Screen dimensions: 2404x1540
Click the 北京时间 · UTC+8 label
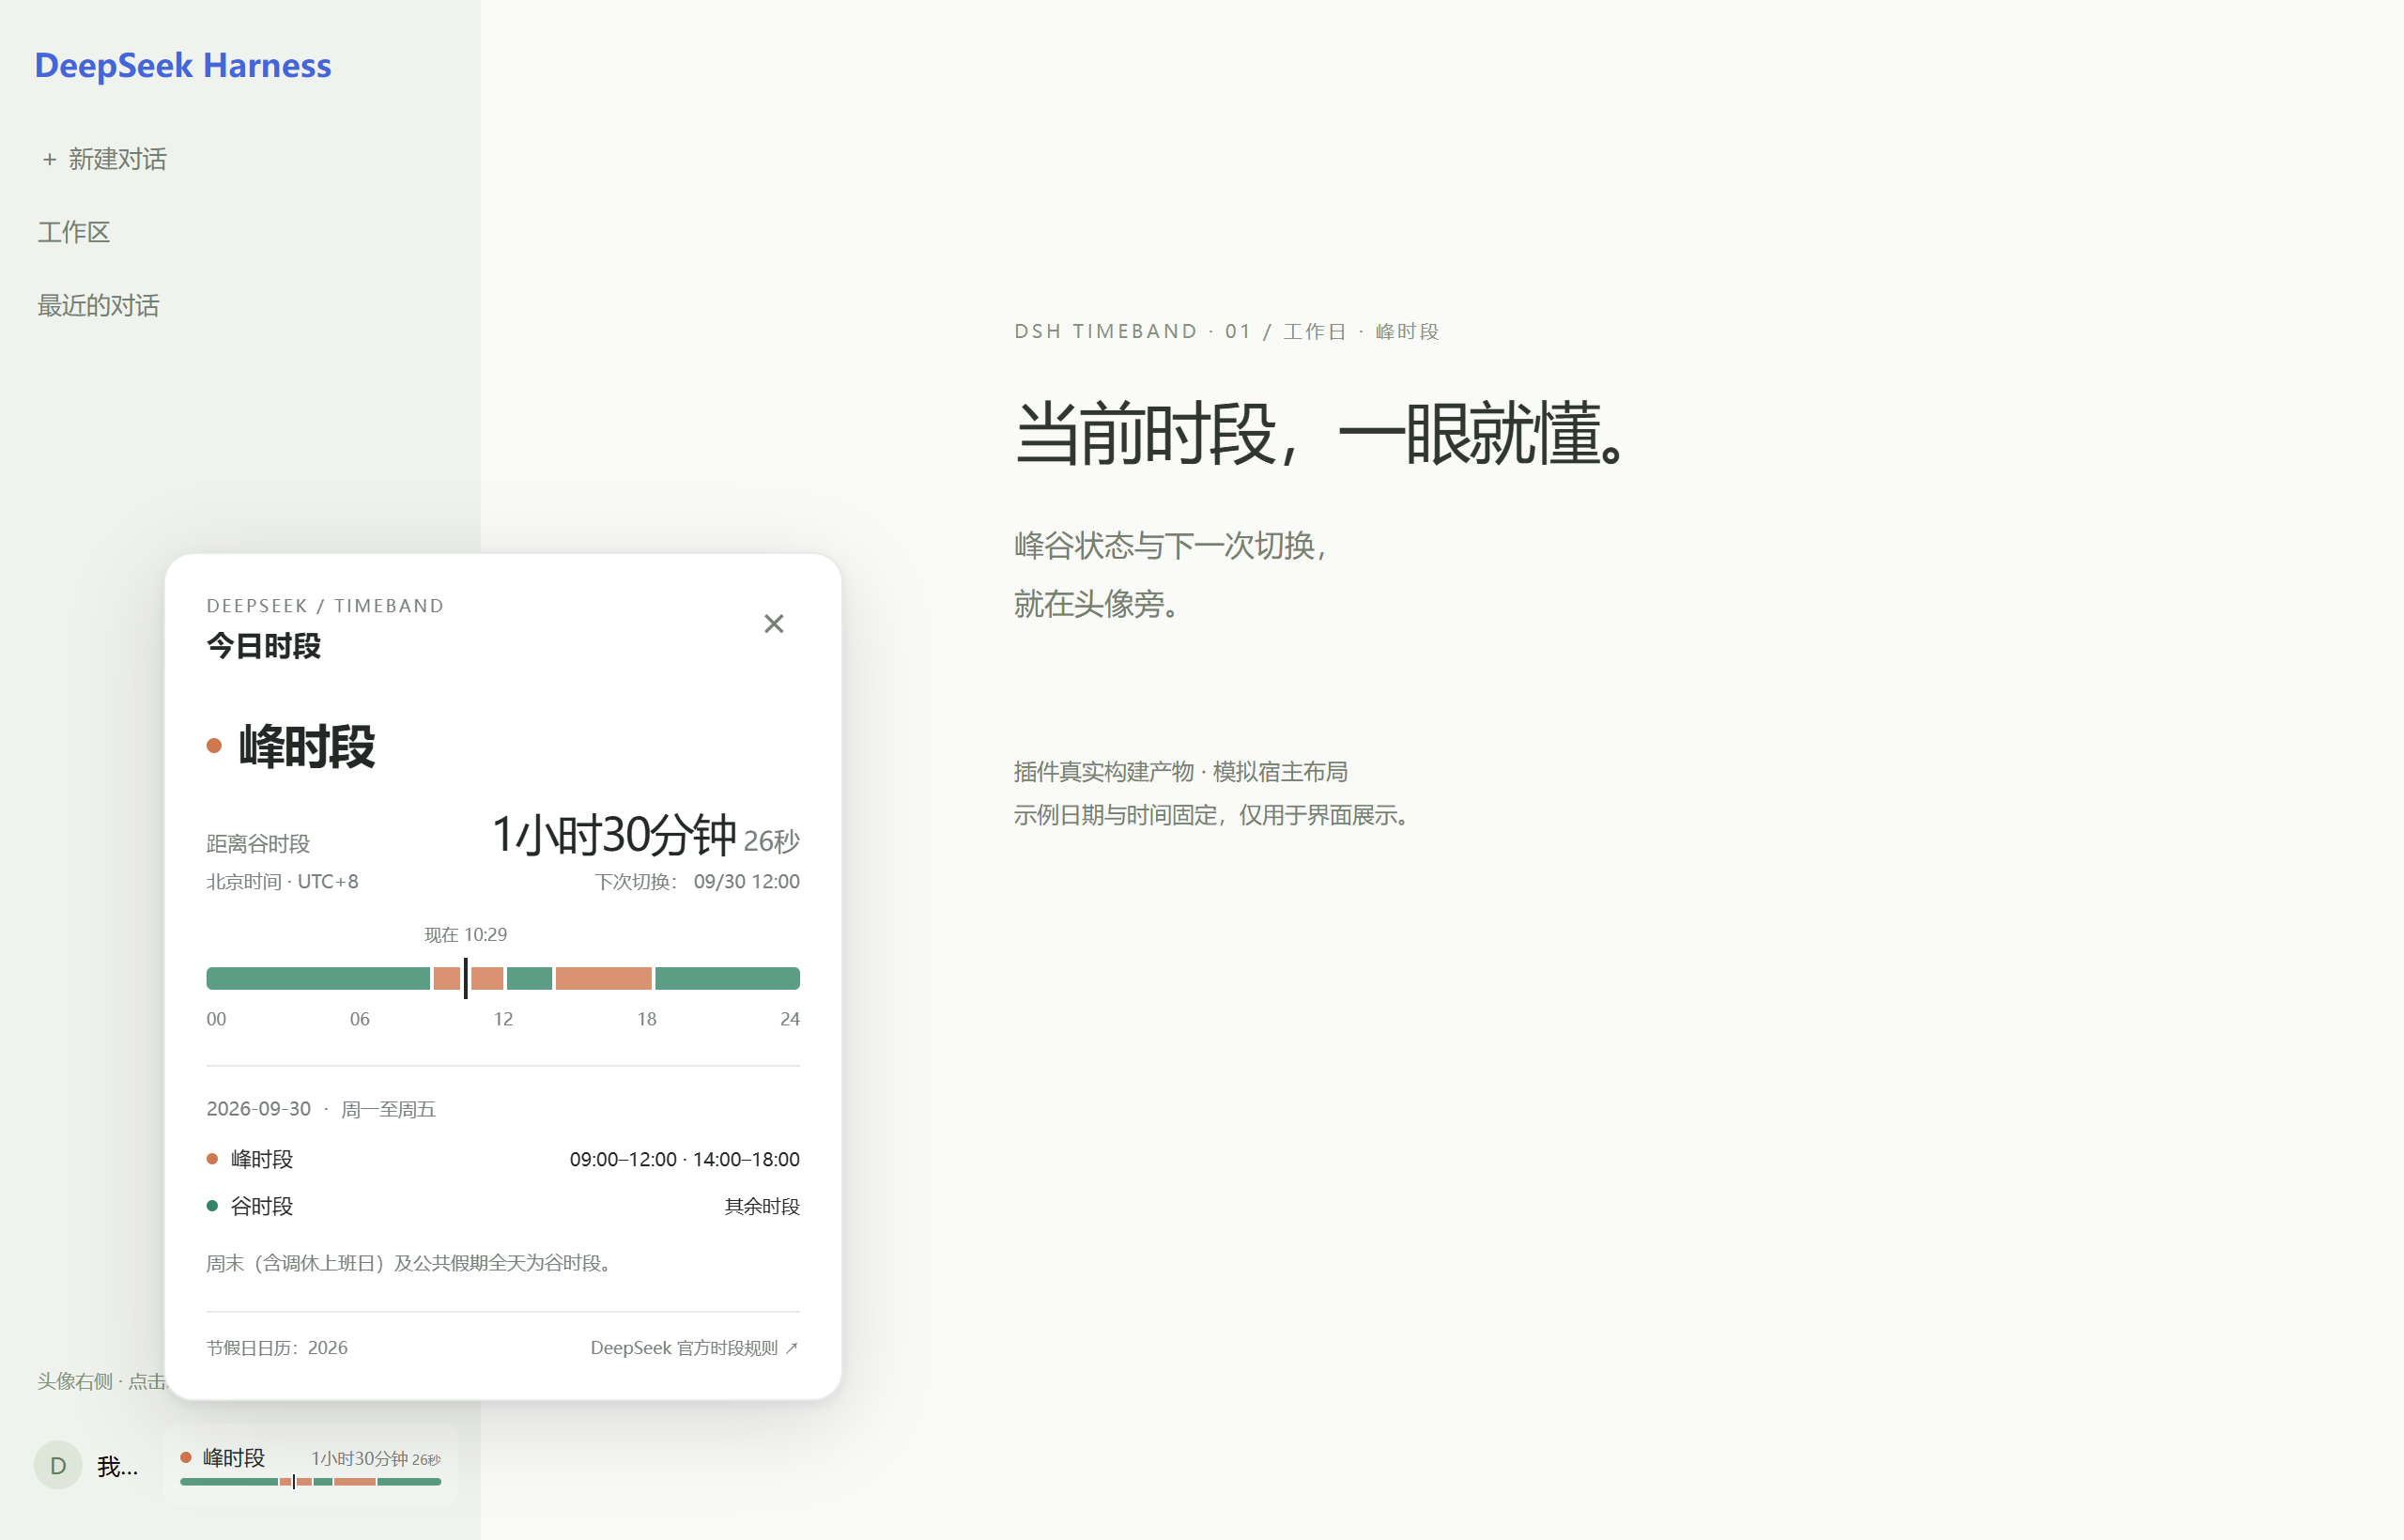[x=282, y=881]
